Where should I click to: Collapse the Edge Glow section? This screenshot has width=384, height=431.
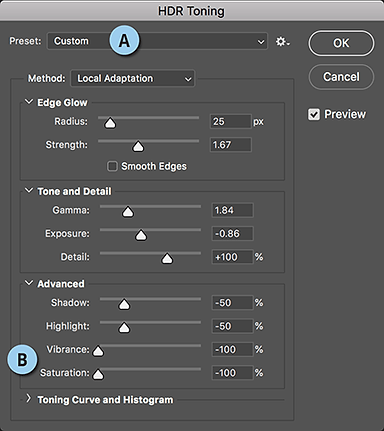coord(29,102)
